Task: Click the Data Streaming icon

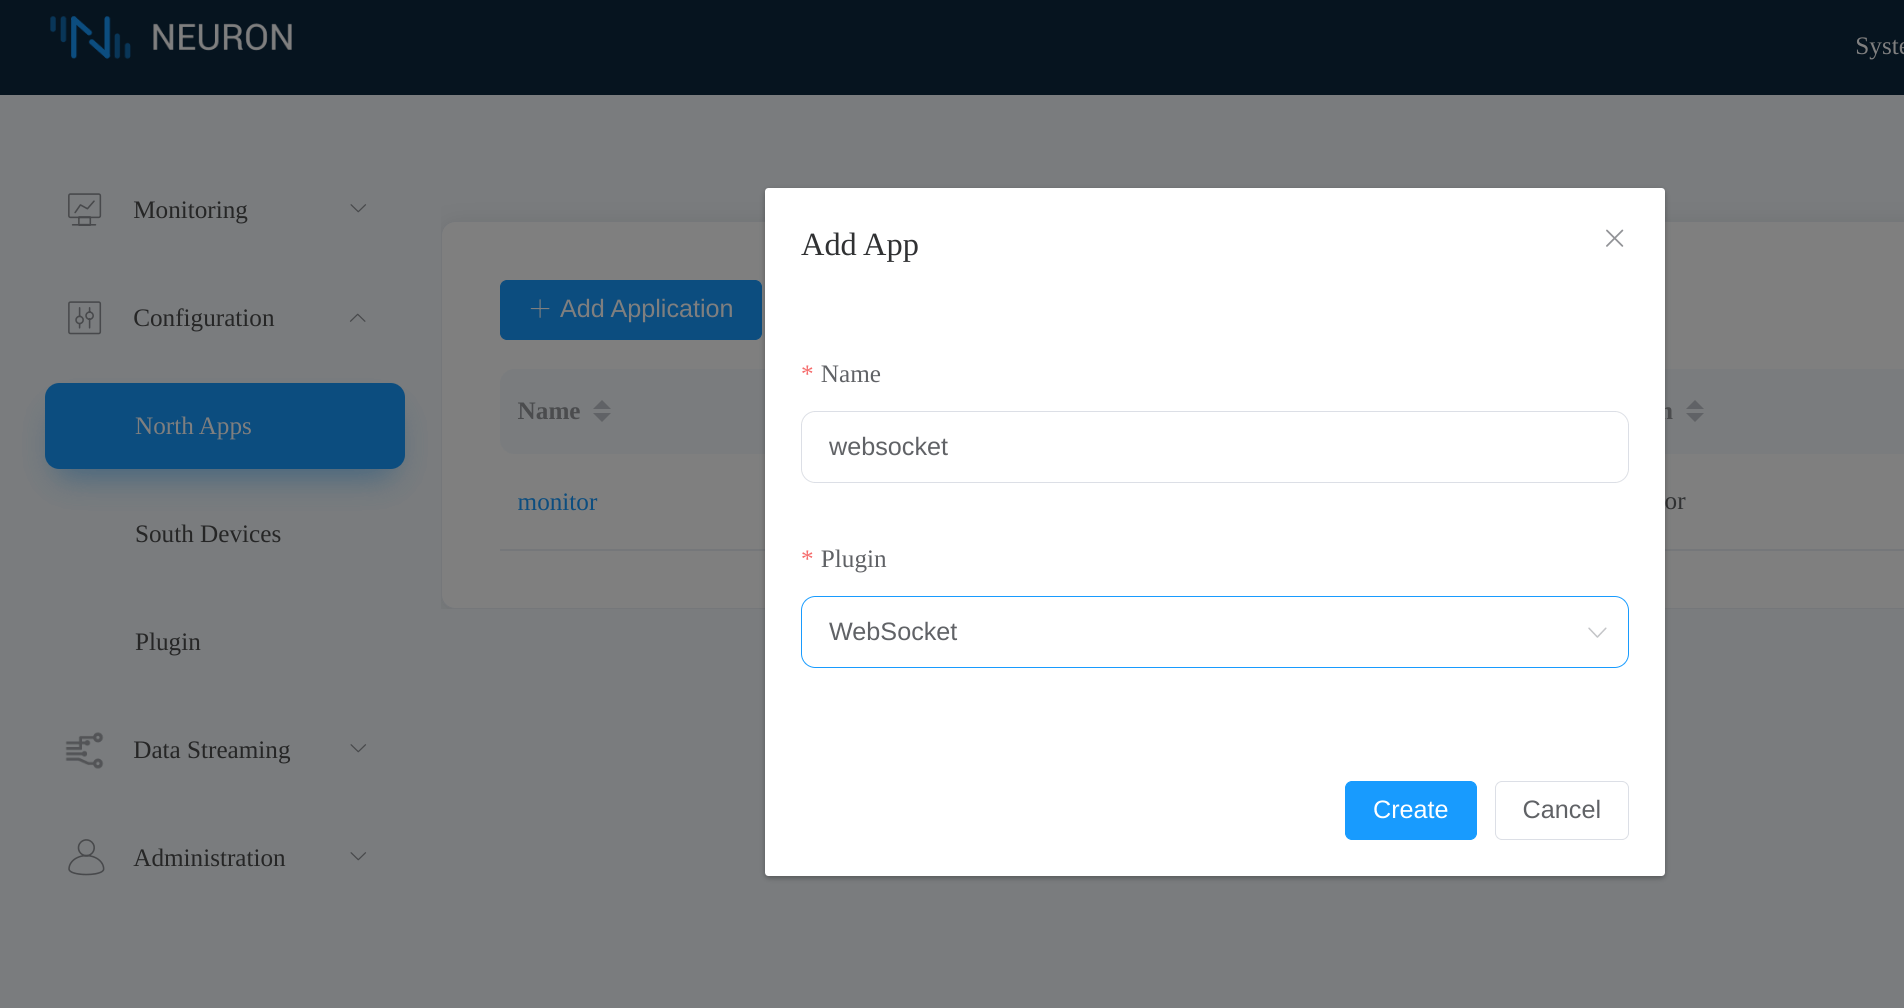Action: 85,750
